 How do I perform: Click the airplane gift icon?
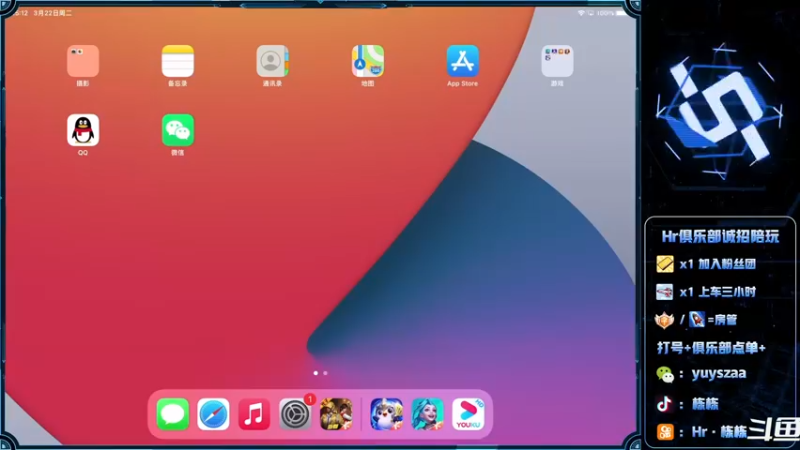pos(664,292)
